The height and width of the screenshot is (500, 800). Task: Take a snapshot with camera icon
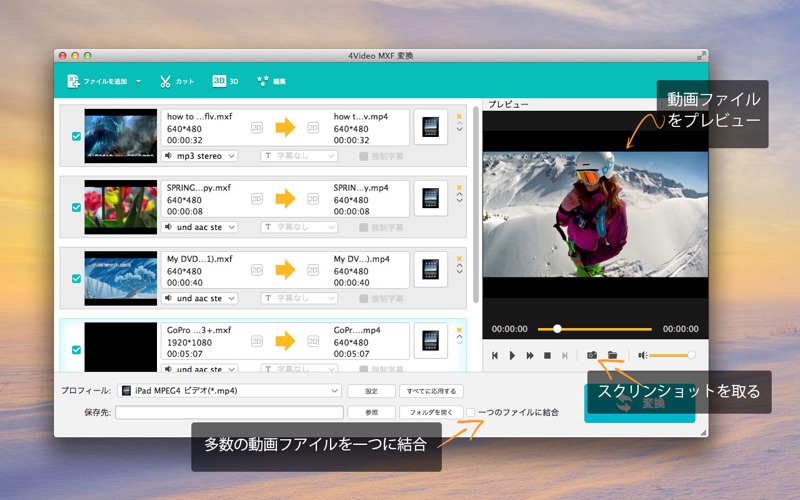(x=592, y=355)
